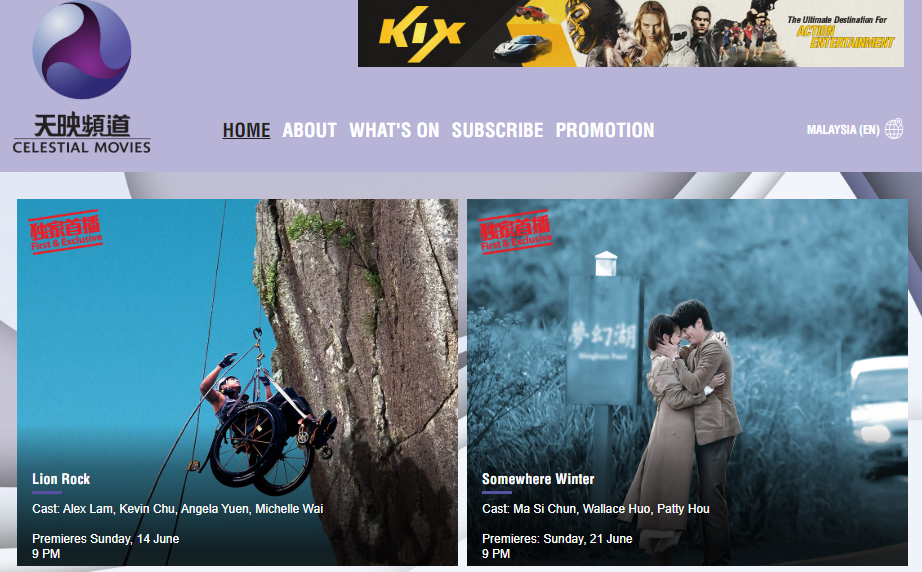Select the SUBSCRIBE menu item
The height and width of the screenshot is (572, 922).
[497, 130]
